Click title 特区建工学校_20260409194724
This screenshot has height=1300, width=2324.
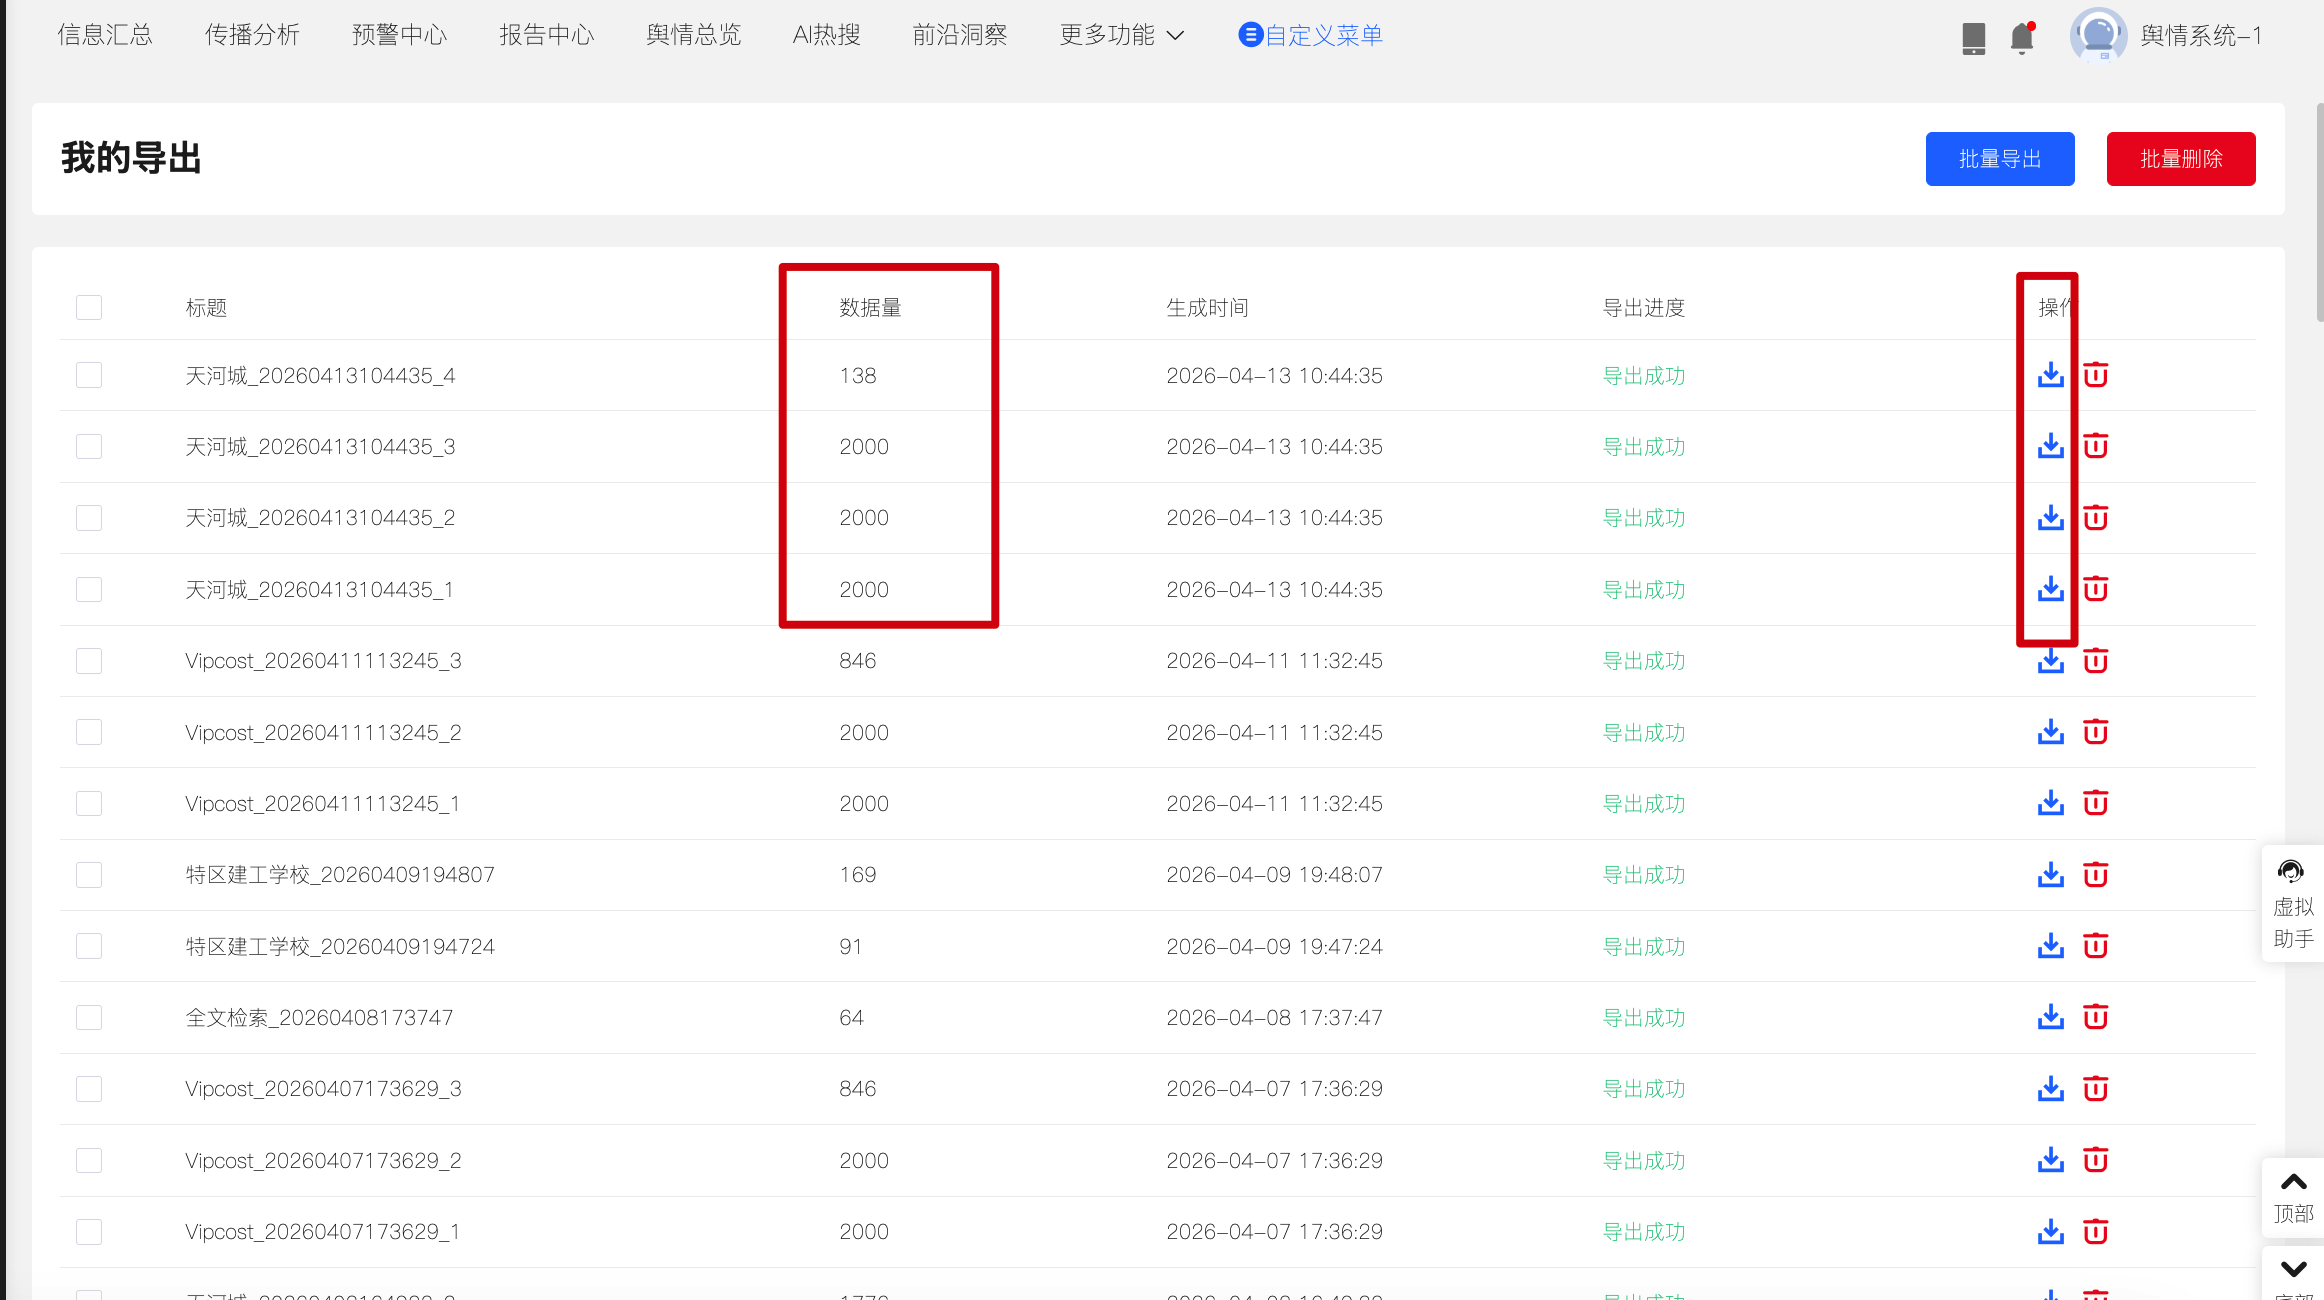click(340, 946)
